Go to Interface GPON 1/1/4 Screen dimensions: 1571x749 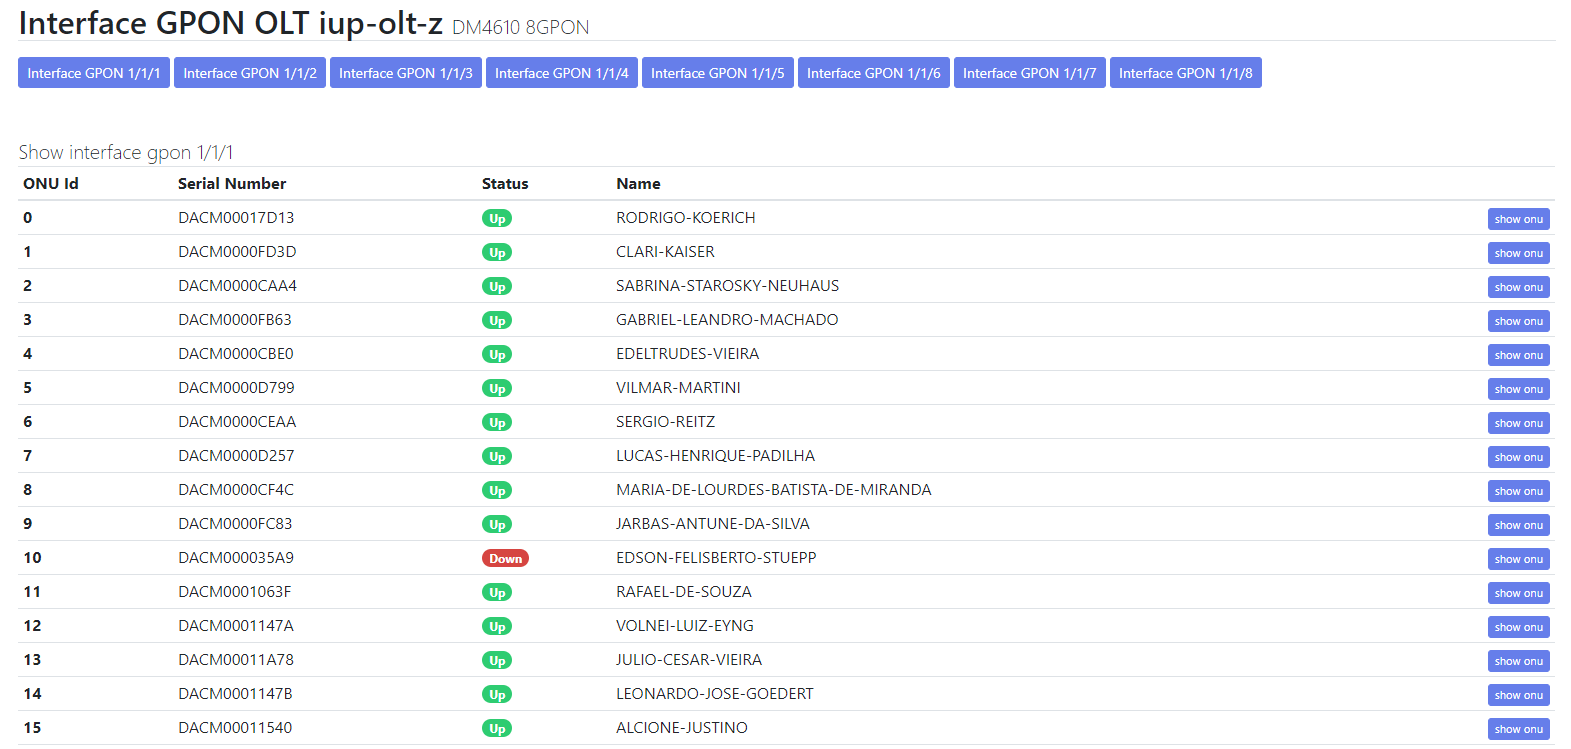pyautogui.click(x=562, y=73)
